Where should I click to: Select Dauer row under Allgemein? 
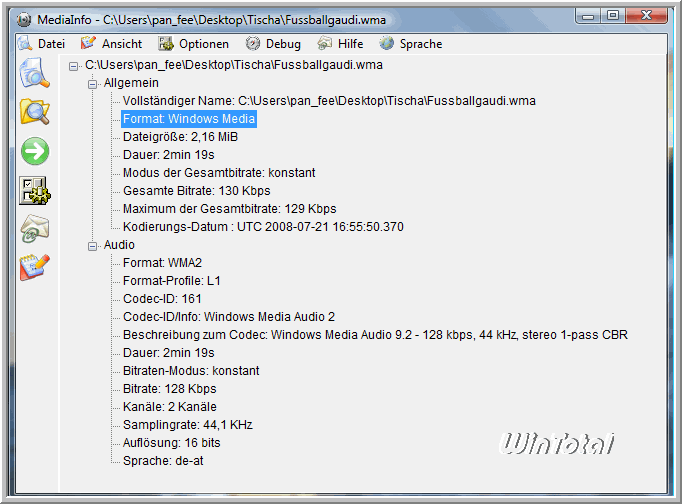point(169,155)
